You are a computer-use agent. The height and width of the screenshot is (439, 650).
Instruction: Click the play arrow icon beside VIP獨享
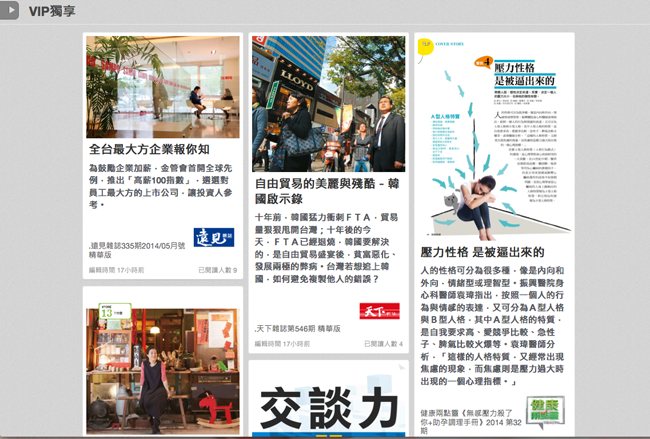click(x=9, y=10)
